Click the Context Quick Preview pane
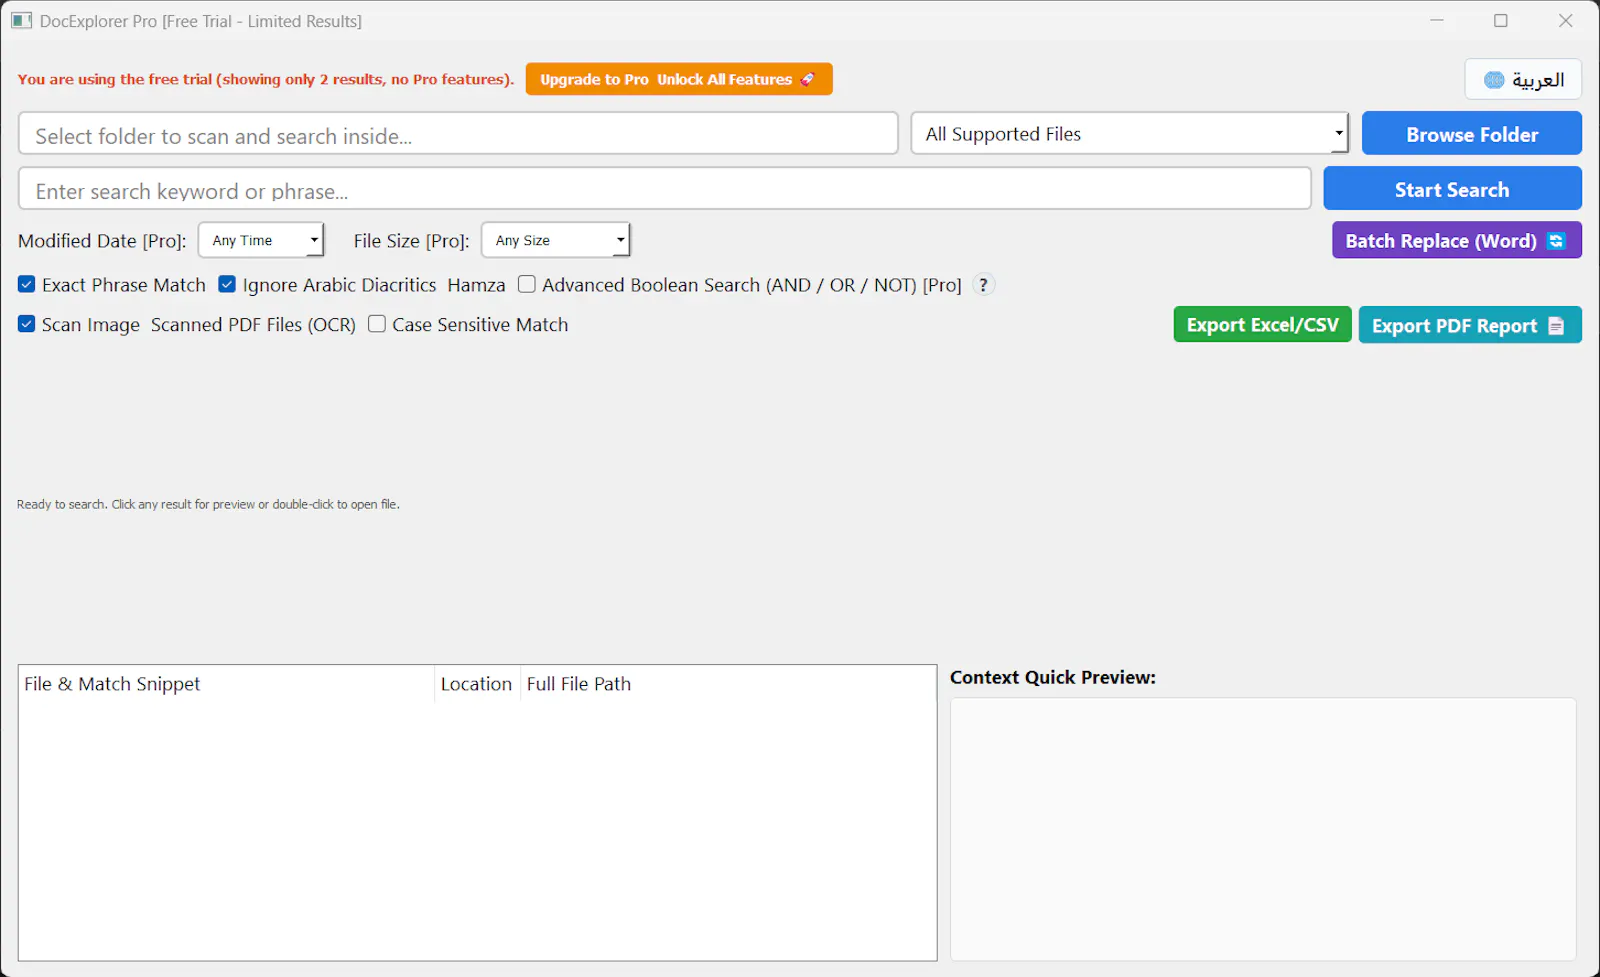 click(1263, 829)
